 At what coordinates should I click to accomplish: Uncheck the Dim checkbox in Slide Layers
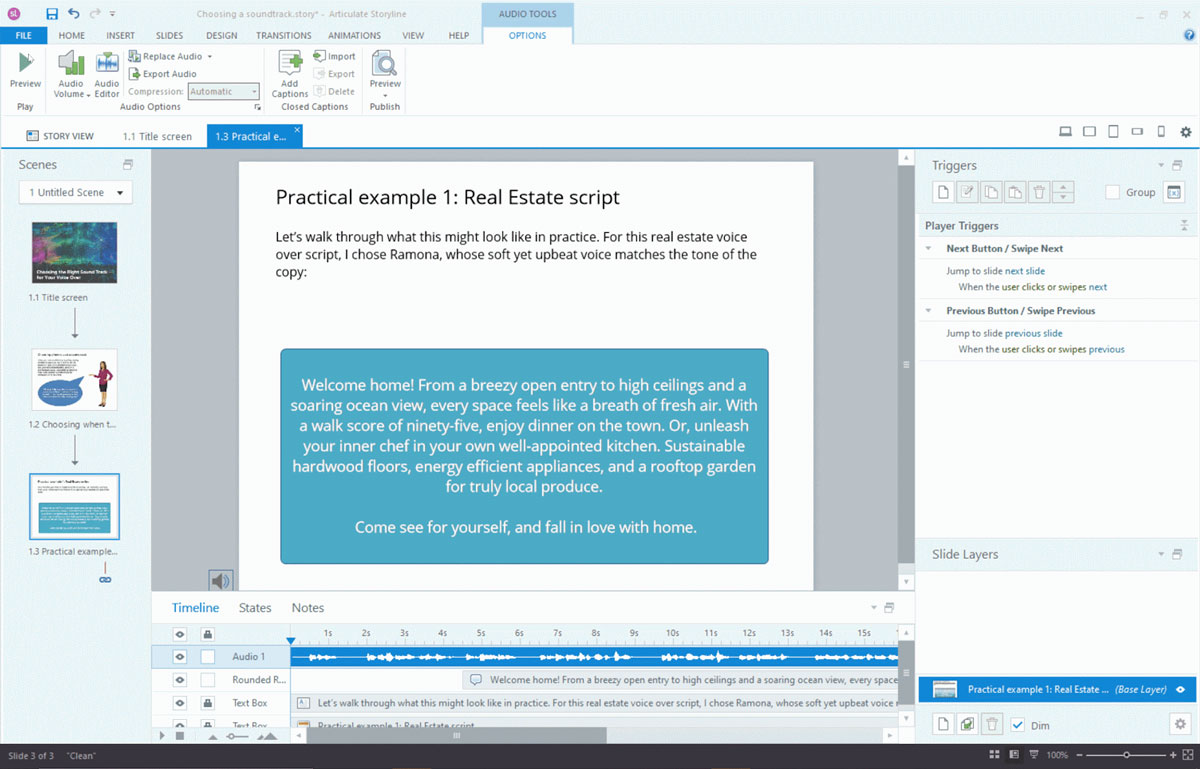pyautogui.click(x=1018, y=725)
